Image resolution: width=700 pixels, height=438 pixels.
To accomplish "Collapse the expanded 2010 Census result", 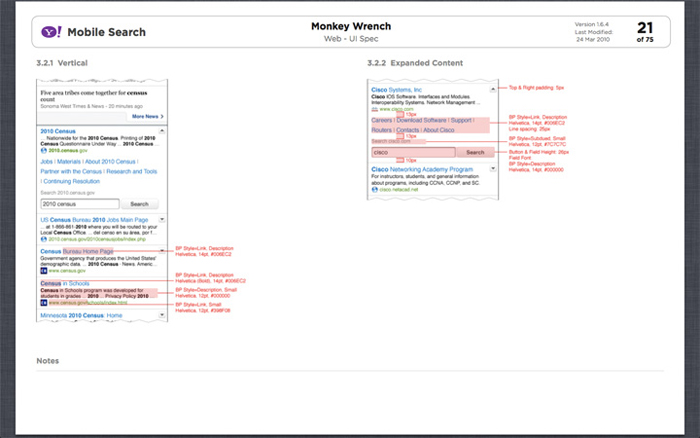I will click(x=162, y=131).
